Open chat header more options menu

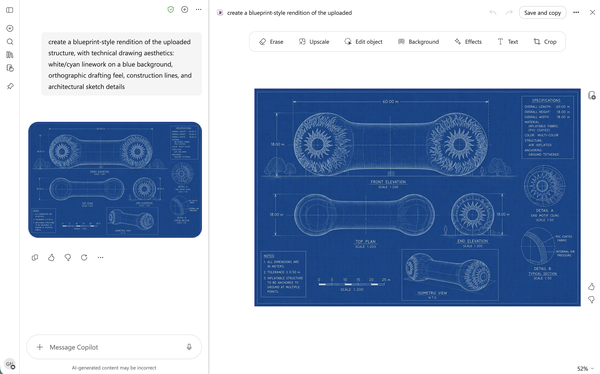point(198,10)
